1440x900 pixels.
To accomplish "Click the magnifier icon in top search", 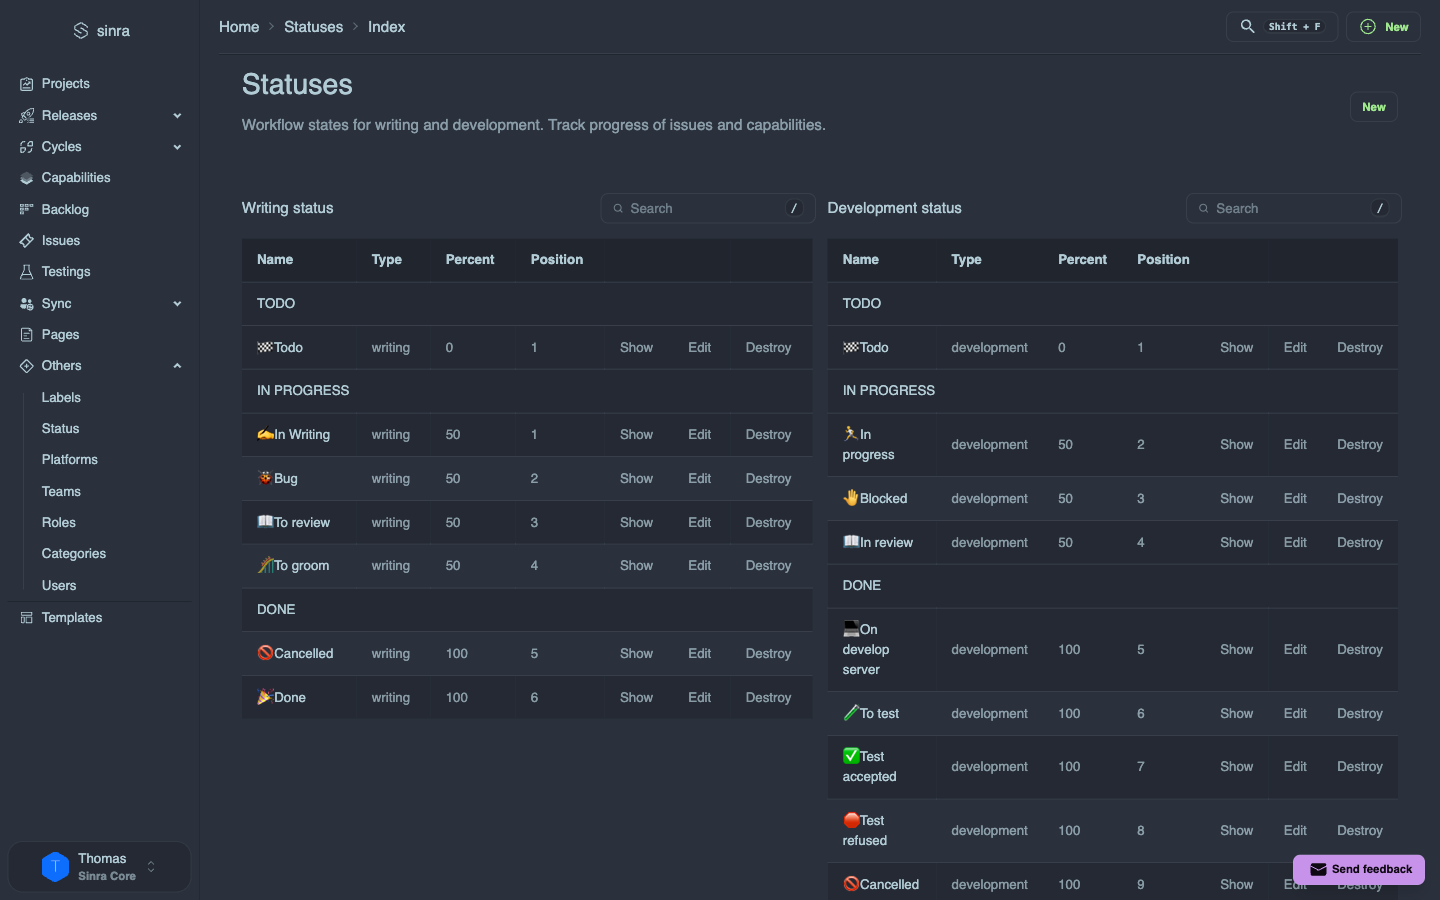I will 1247,27.
